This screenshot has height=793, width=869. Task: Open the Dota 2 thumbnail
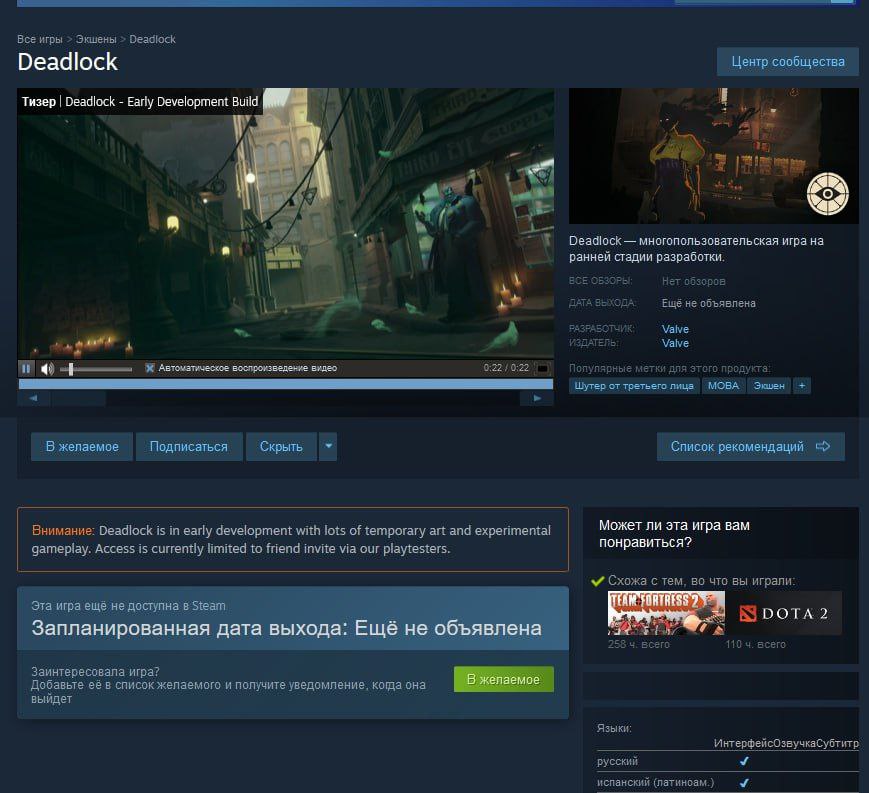click(x=783, y=613)
